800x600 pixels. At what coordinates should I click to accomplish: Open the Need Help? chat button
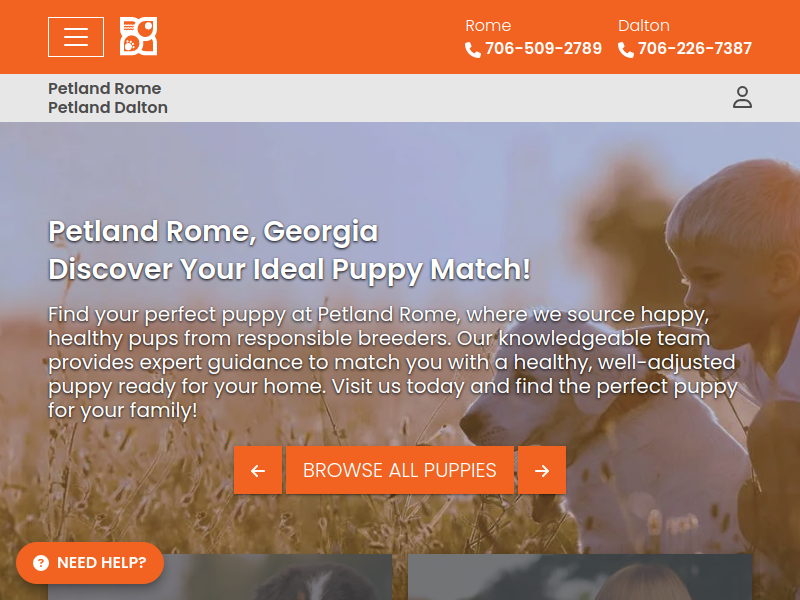(90, 563)
